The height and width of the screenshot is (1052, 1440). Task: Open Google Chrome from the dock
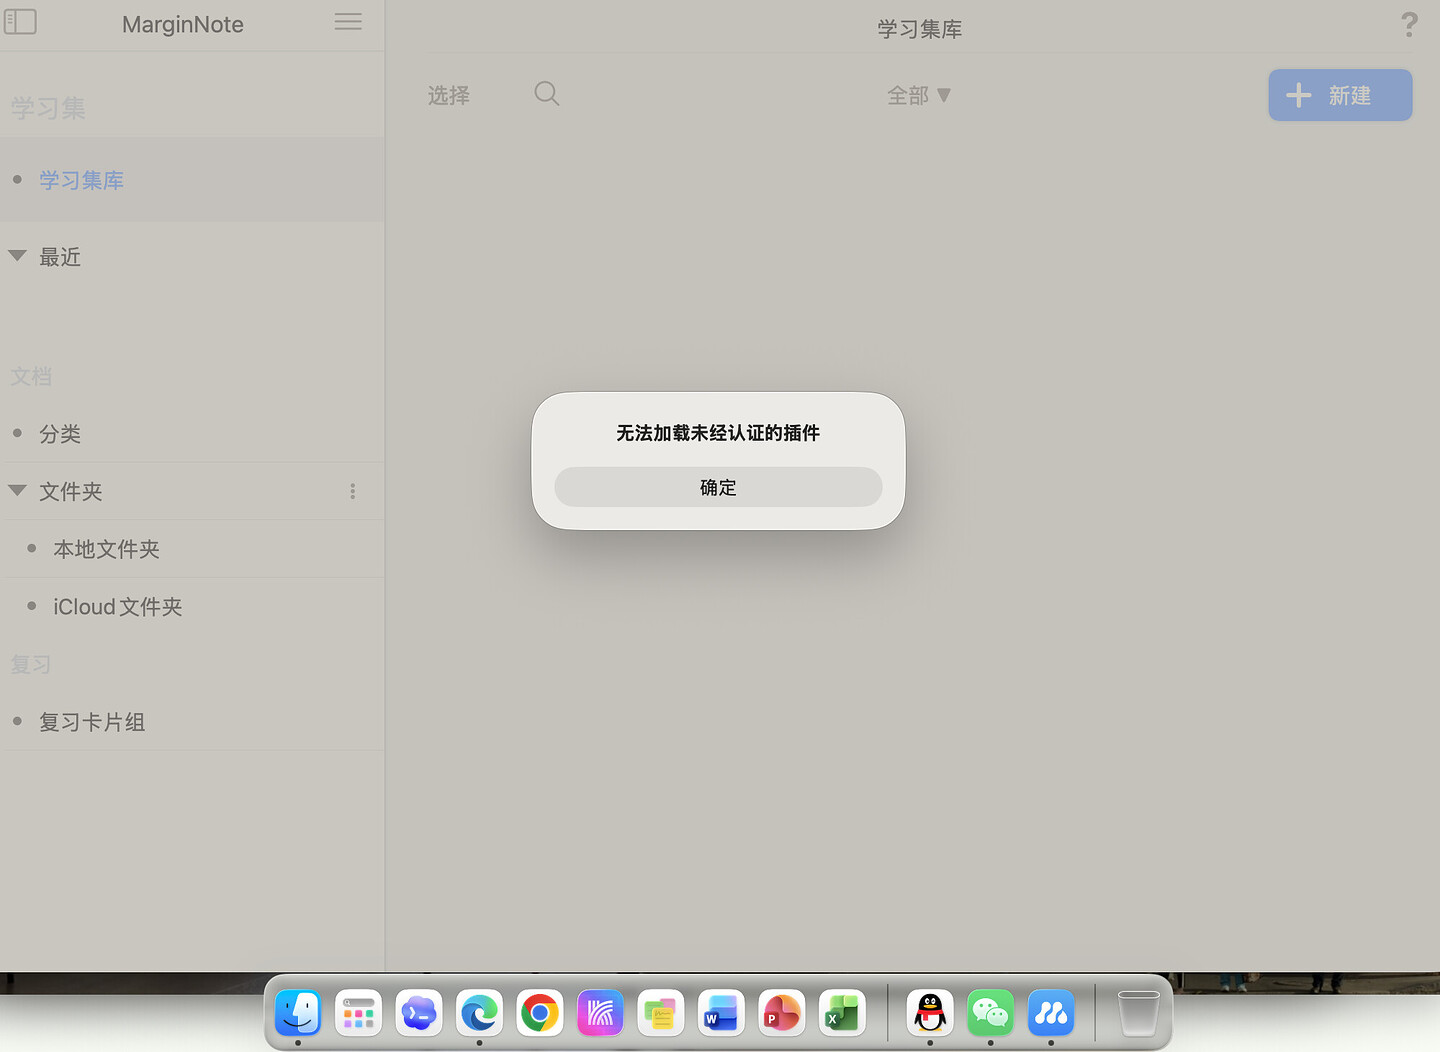point(540,1013)
